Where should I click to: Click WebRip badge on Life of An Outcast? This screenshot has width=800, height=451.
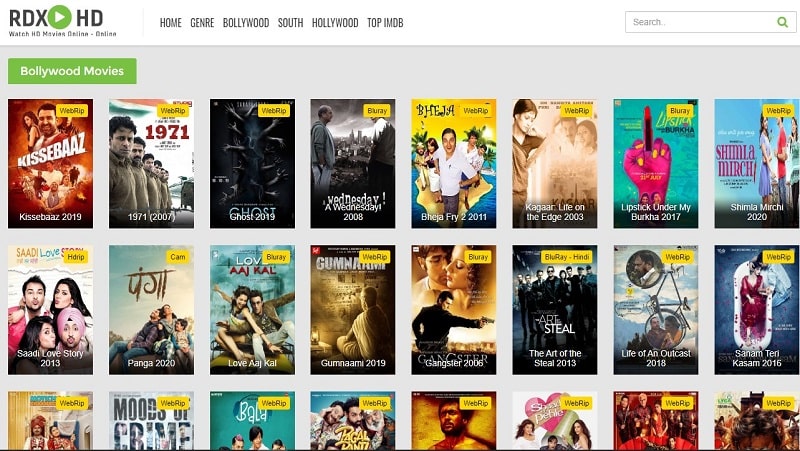678,257
